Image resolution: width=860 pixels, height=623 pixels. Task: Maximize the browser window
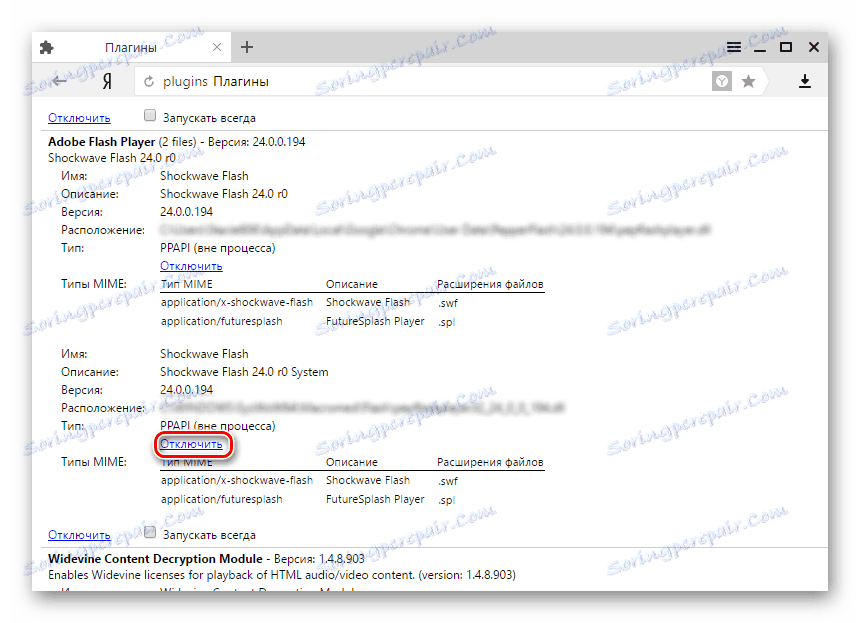[786, 47]
